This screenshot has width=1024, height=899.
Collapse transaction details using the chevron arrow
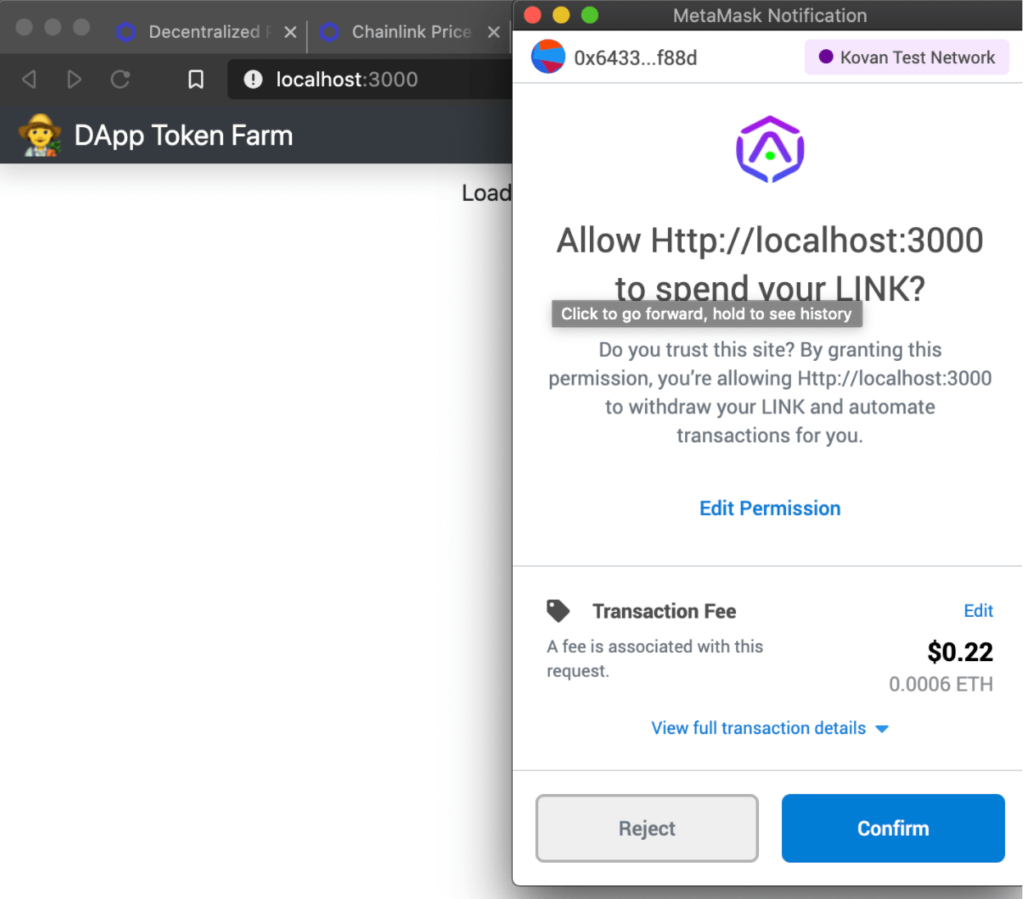(882, 729)
